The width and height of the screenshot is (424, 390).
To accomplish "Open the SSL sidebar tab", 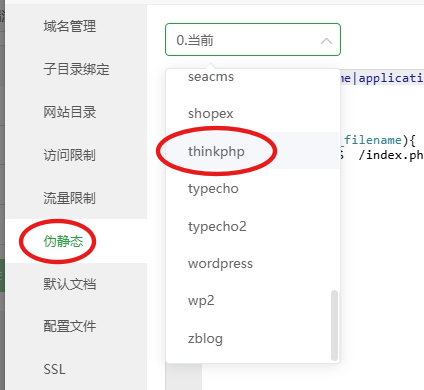I will coord(55,369).
